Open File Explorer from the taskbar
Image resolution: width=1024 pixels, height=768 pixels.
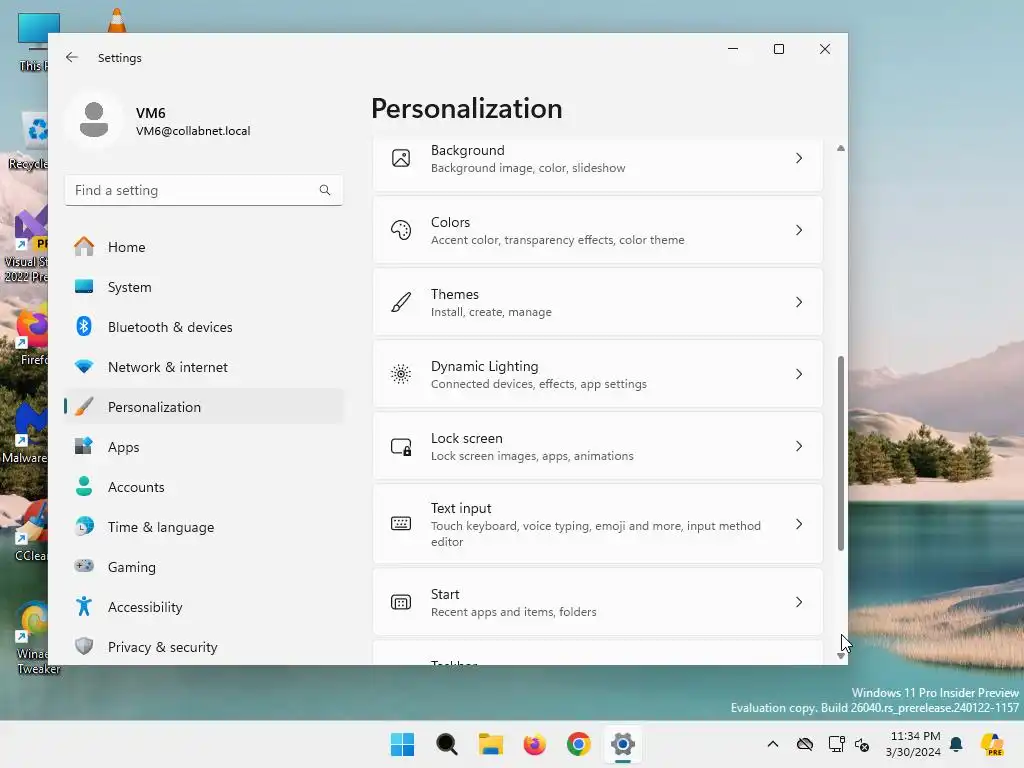point(490,744)
